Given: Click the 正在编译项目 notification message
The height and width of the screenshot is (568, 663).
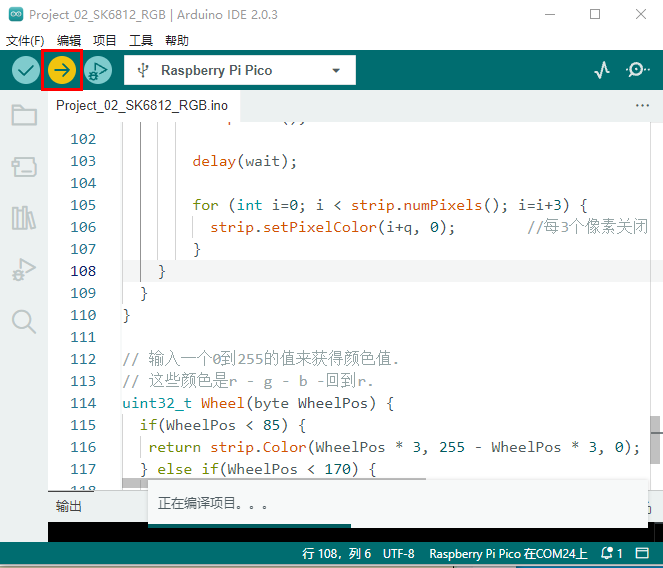Looking at the screenshot, I should (213, 503).
